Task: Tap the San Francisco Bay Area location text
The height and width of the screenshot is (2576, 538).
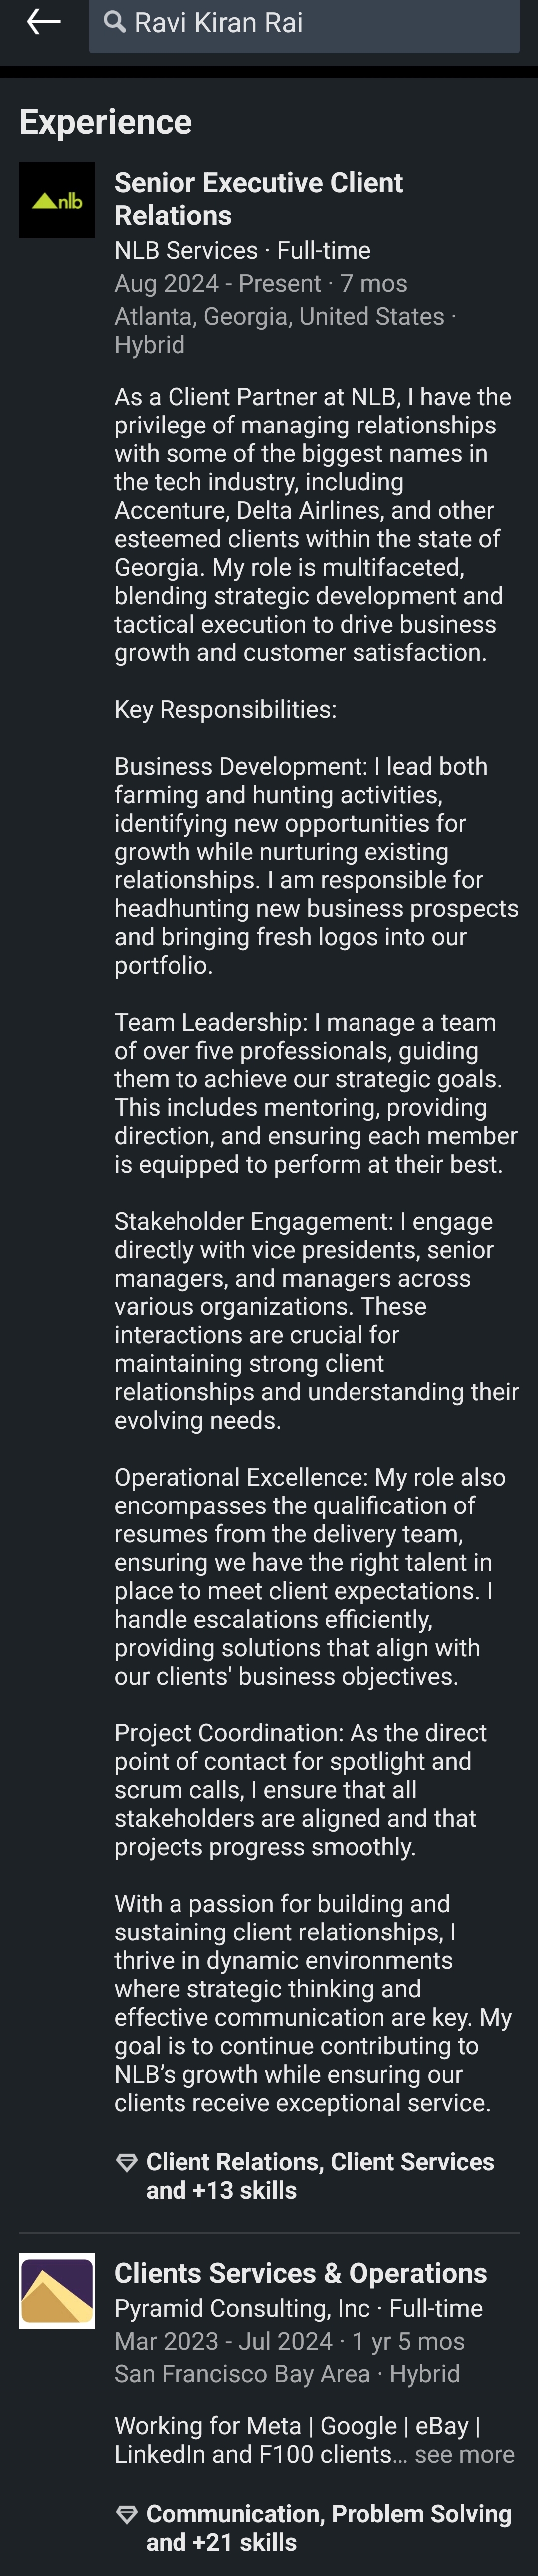Action: click(x=242, y=2374)
